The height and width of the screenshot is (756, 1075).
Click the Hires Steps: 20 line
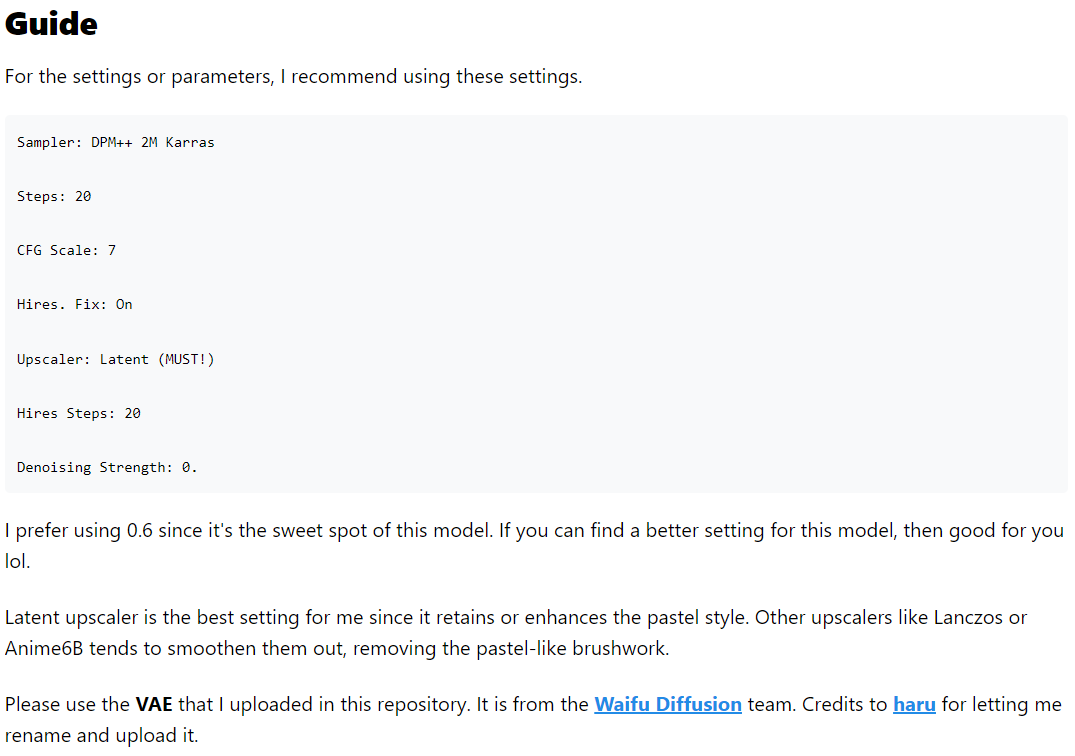(x=78, y=413)
